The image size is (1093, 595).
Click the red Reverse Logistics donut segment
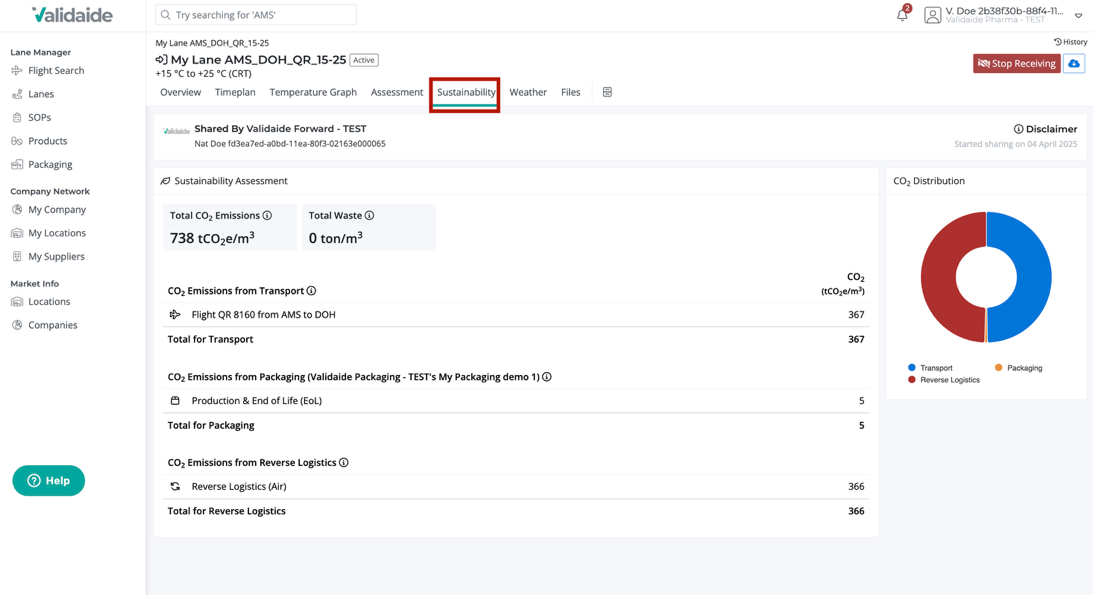click(x=938, y=277)
